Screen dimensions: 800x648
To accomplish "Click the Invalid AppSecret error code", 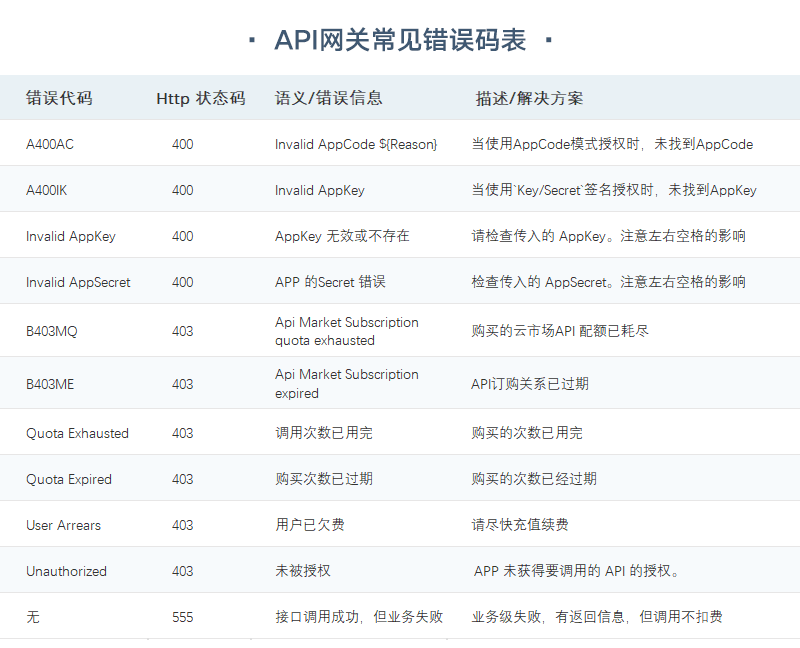I will click(78, 282).
